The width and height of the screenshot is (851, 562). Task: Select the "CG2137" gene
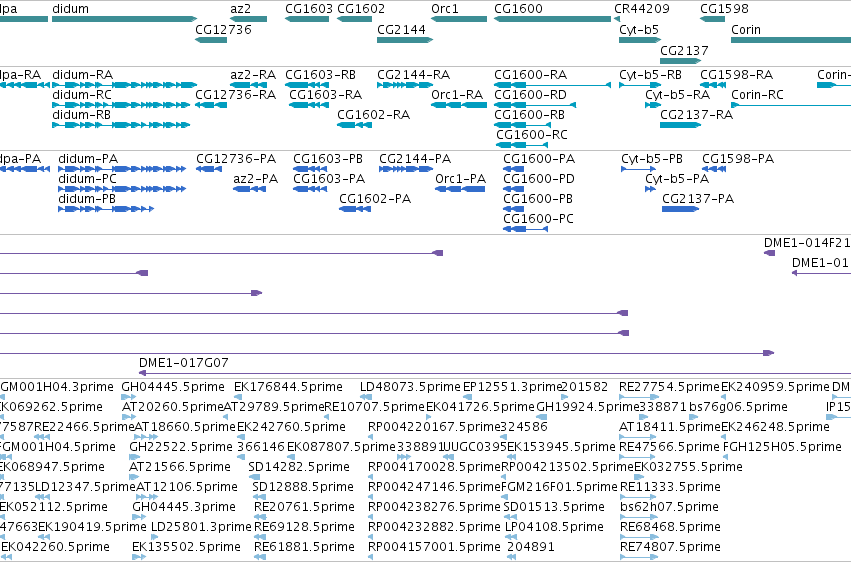click(x=681, y=61)
